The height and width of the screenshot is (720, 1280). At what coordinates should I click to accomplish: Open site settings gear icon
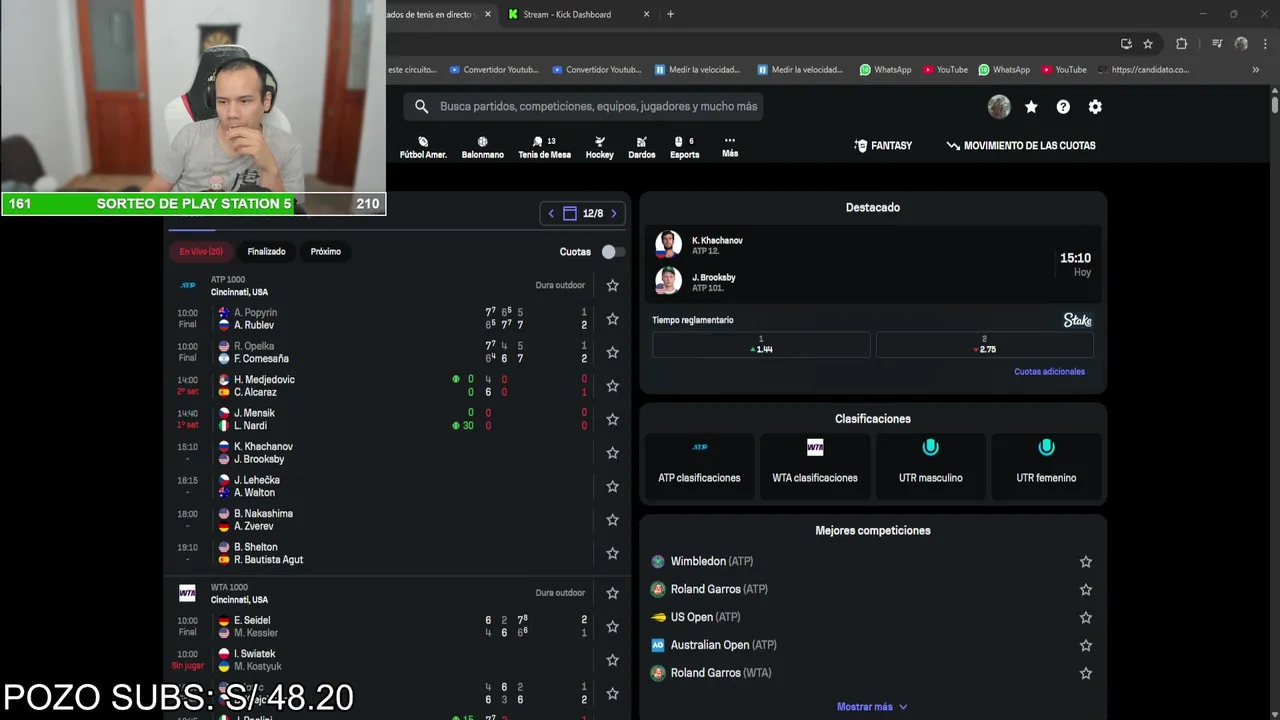(x=1095, y=107)
